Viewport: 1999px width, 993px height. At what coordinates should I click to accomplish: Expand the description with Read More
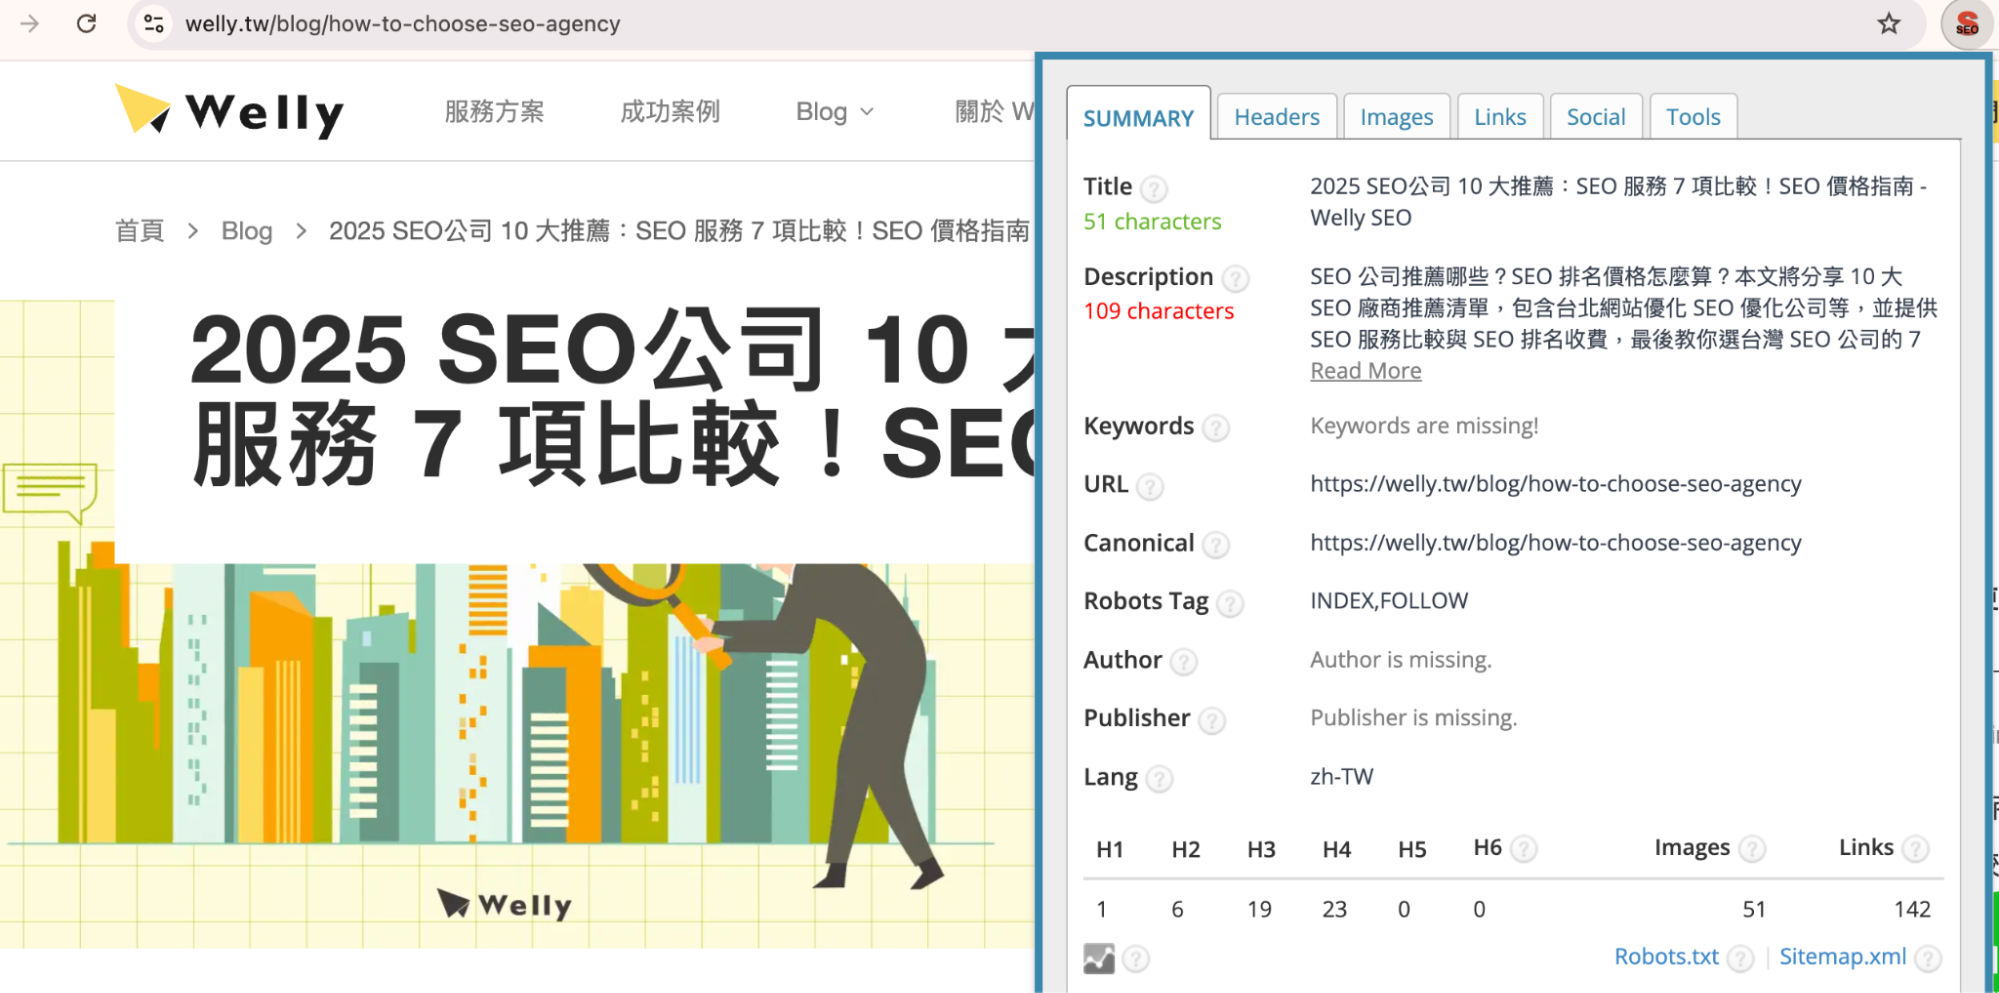(1364, 370)
